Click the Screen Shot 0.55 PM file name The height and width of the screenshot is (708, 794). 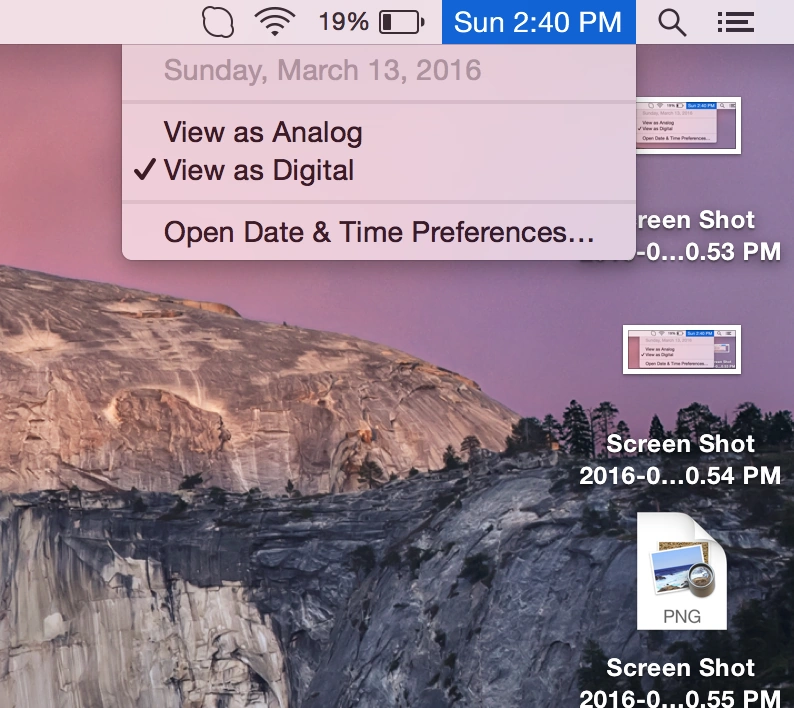(680, 682)
